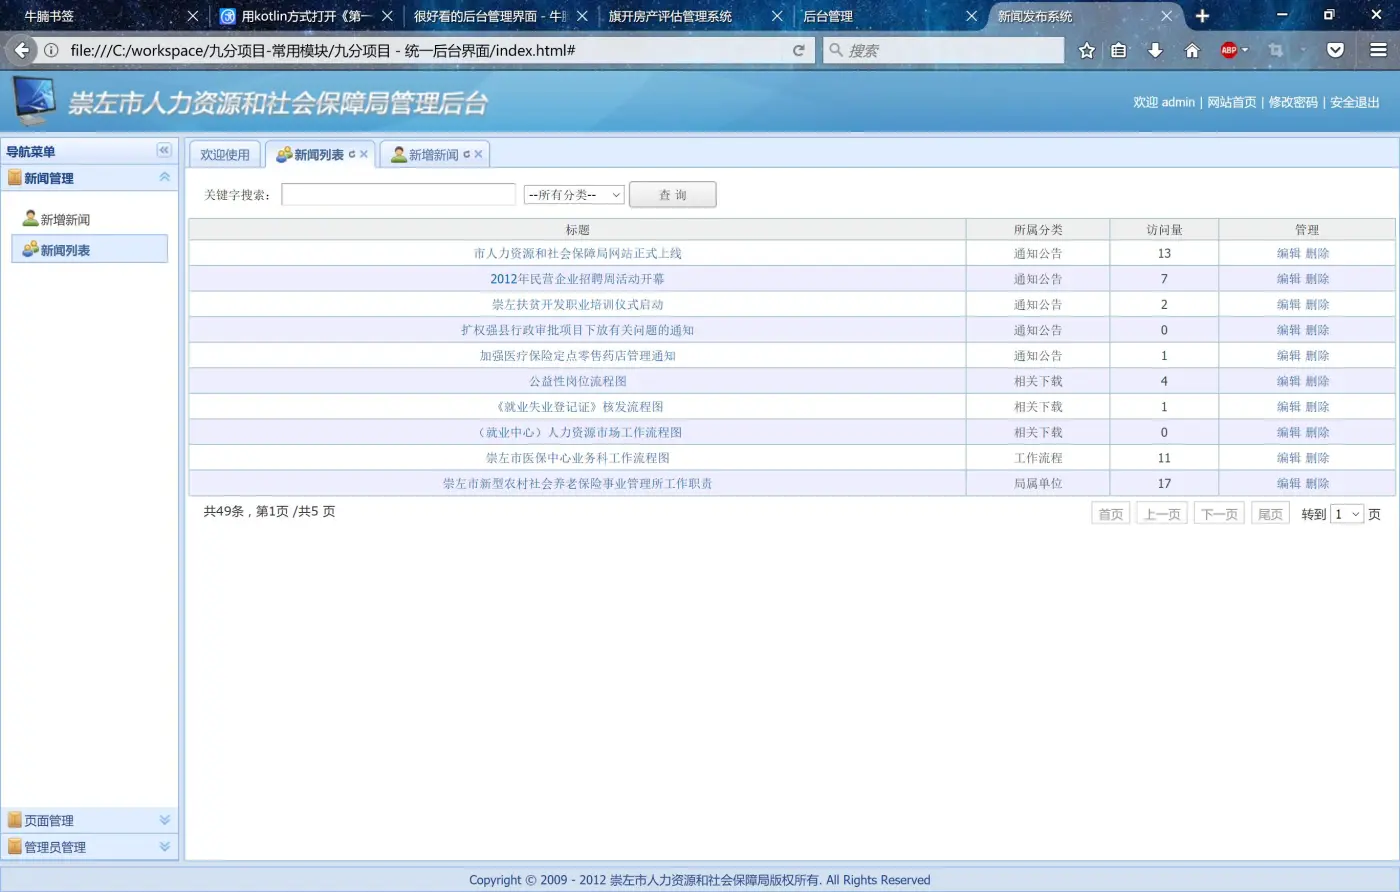
Task: Collapse the navigation menu sidebar
Action: click(164, 150)
